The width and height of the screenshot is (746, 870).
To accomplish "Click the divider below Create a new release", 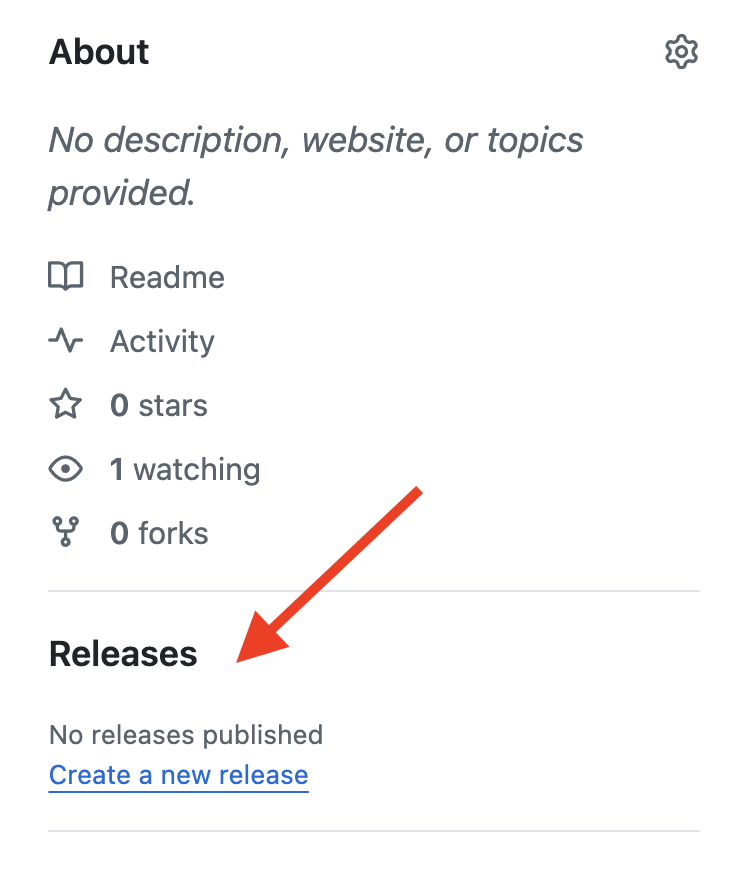I will click(373, 831).
